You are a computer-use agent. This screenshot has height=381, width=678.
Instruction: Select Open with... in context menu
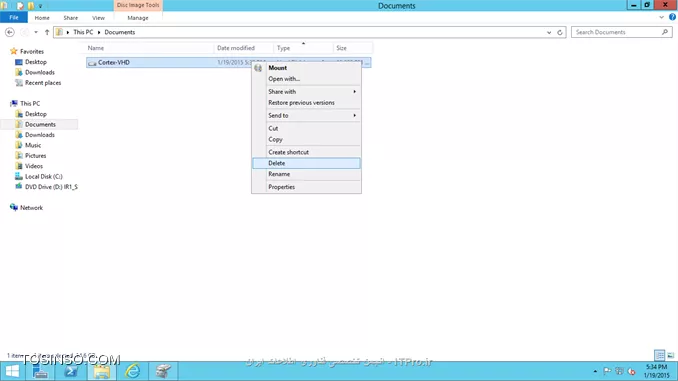pyautogui.click(x=306, y=79)
